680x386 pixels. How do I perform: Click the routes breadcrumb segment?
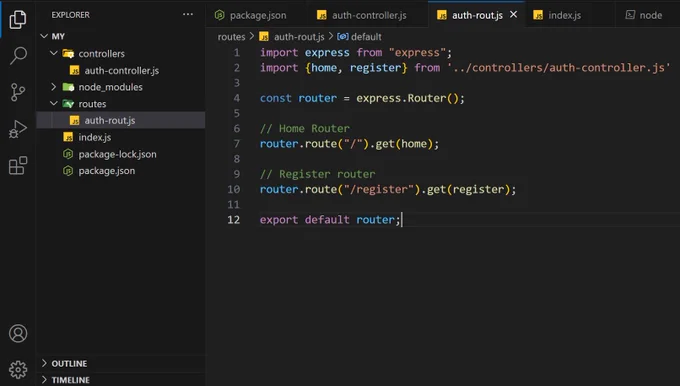pyautogui.click(x=231, y=37)
